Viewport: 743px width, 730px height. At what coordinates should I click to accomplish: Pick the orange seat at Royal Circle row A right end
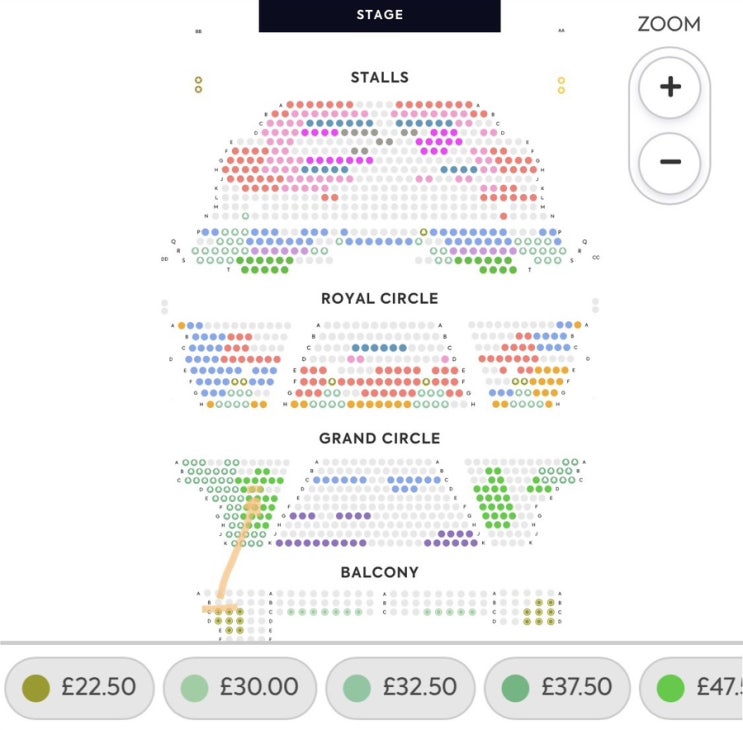click(578, 325)
